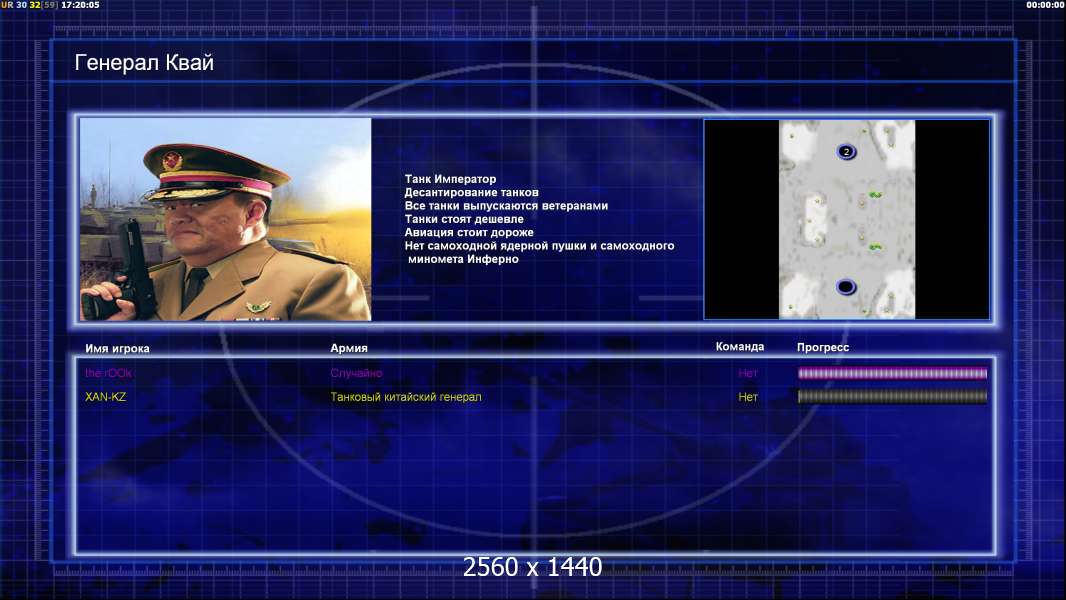Click the pink loading progress bar
Image resolution: width=1066 pixels, height=600 pixels.
pyautogui.click(x=892, y=373)
